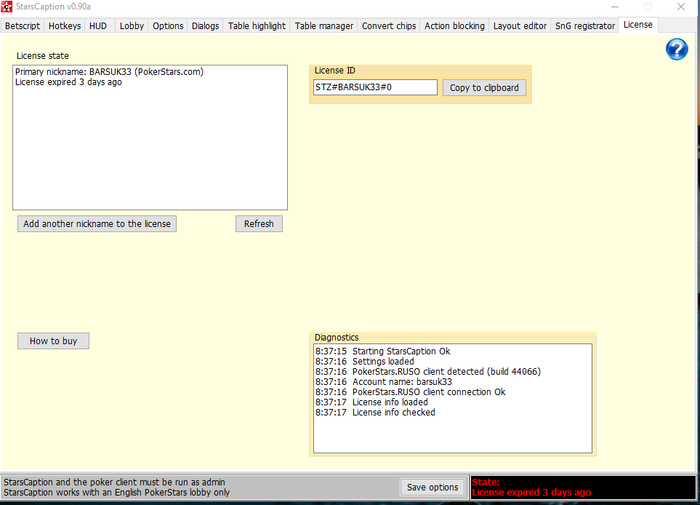
Task: Open the How to buy button
Action: point(53,341)
